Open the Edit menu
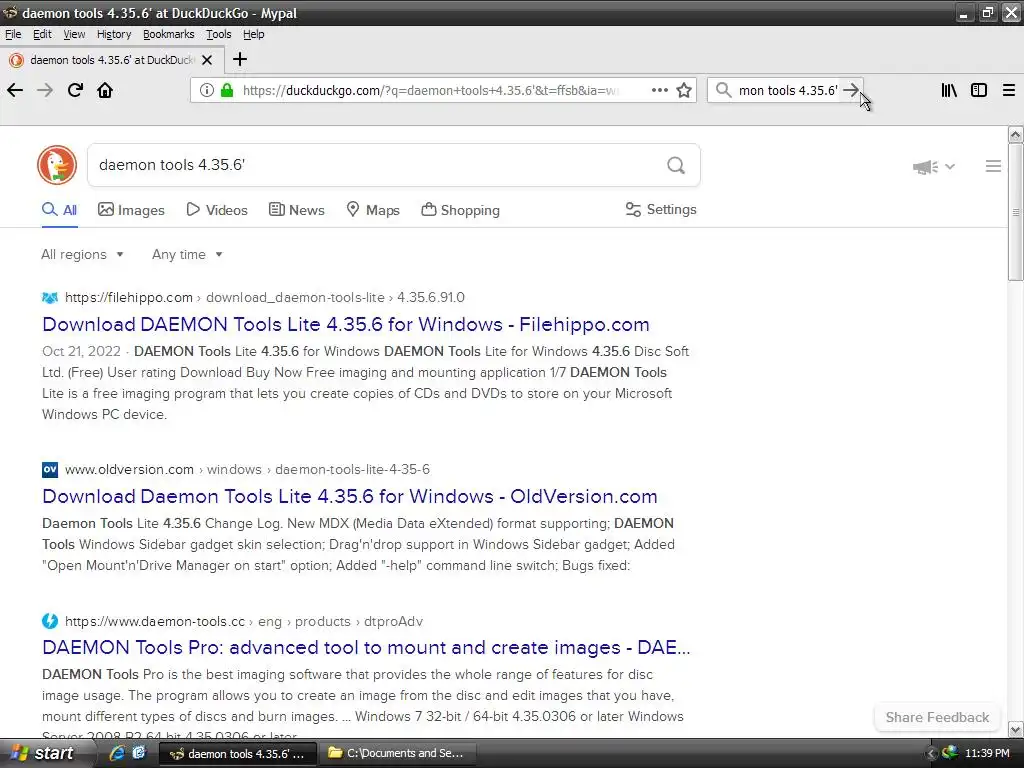1024x768 pixels. click(x=42, y=34)
